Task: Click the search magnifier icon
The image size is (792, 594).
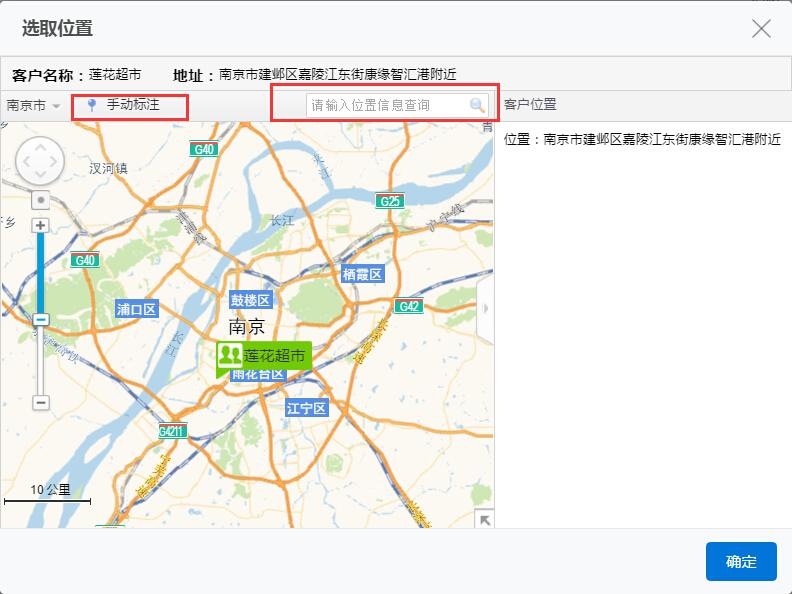Action: point(478,105)
